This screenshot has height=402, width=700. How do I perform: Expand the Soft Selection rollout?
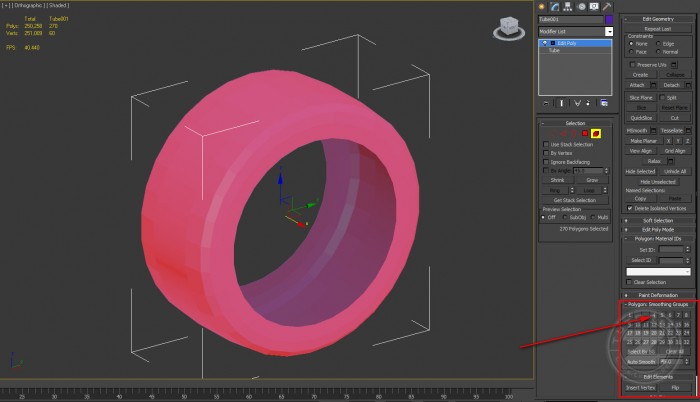pos(657,220)
